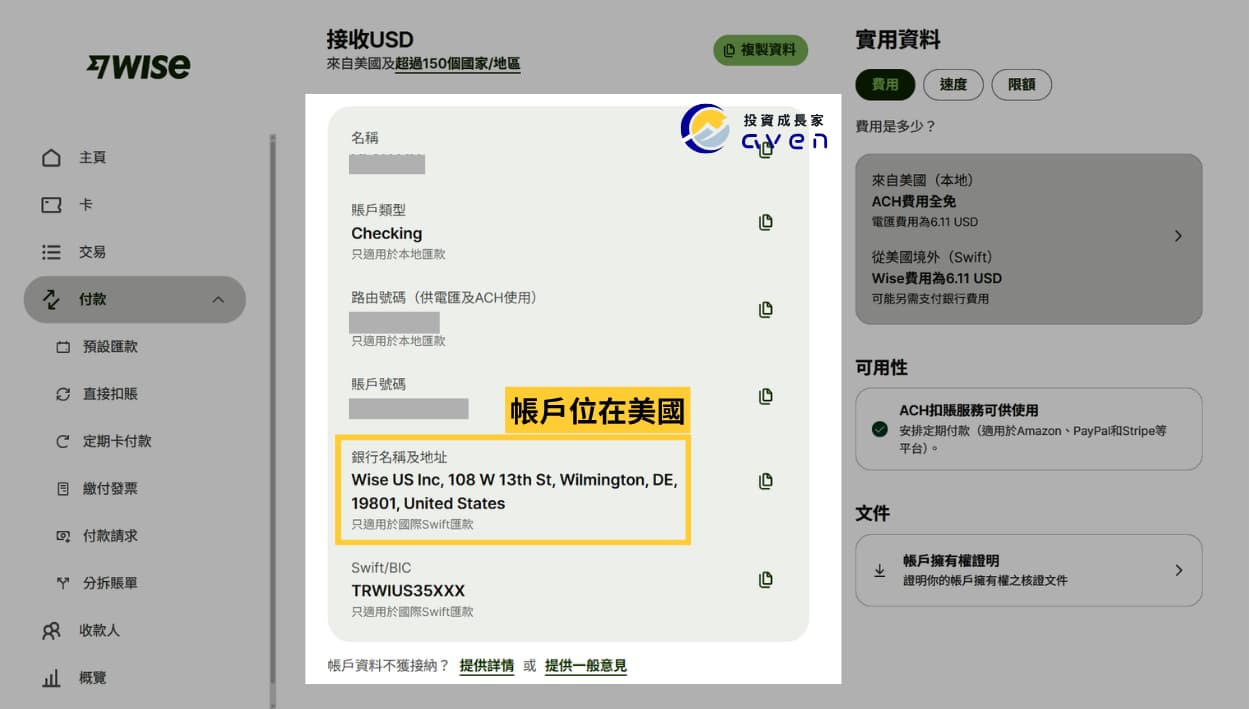Click the ACH費用全免 text
The height and width of the screenshot is (709, 1250).
point(914,201)
